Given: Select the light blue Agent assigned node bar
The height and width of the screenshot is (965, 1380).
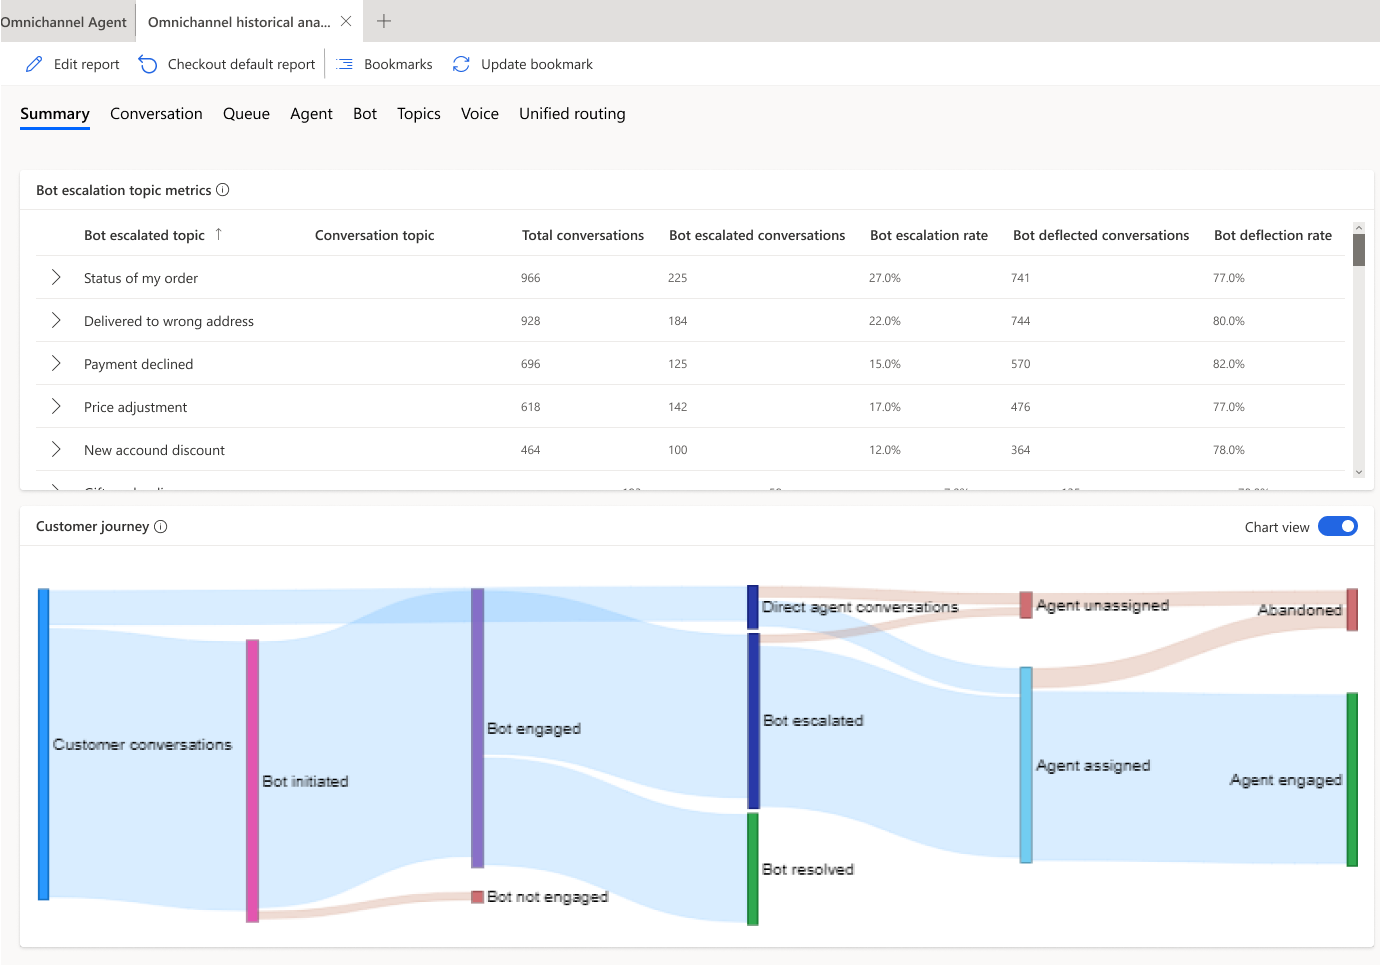Looking at the screenshot, I should click(x=1026, y=765).
